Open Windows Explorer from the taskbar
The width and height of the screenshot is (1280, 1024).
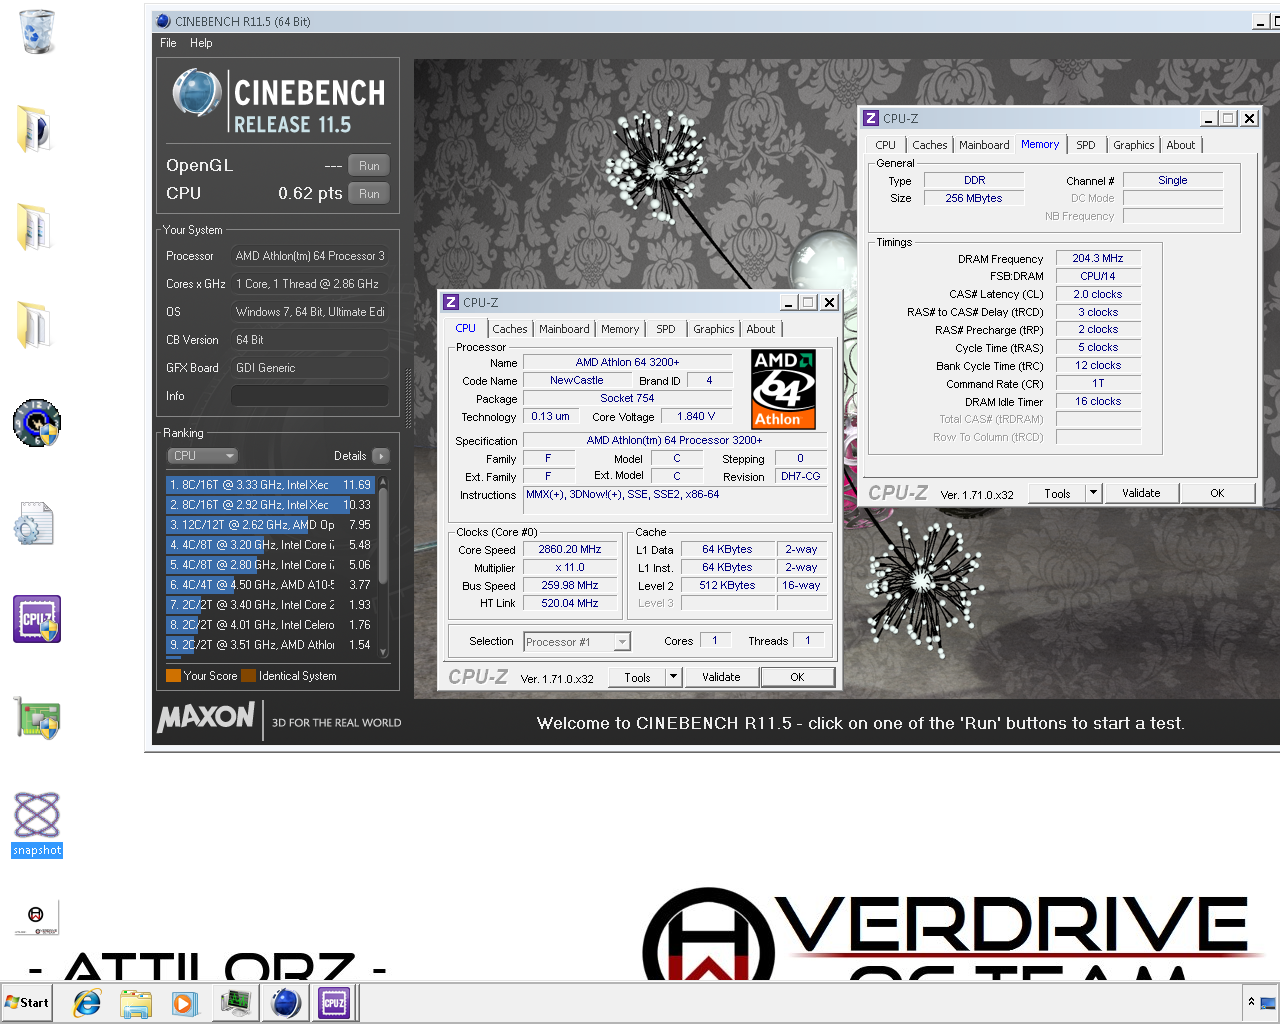click(135, 1003)
